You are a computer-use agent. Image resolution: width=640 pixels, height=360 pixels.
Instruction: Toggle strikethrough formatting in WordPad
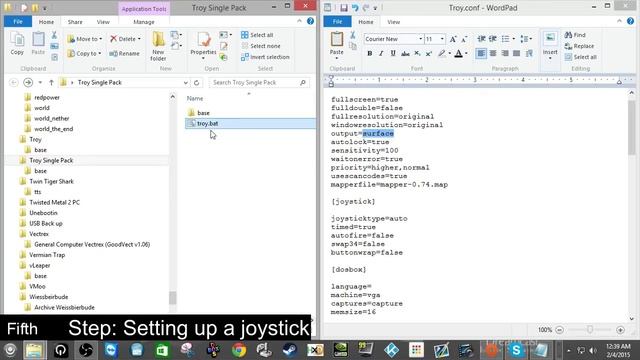point(405,53)
